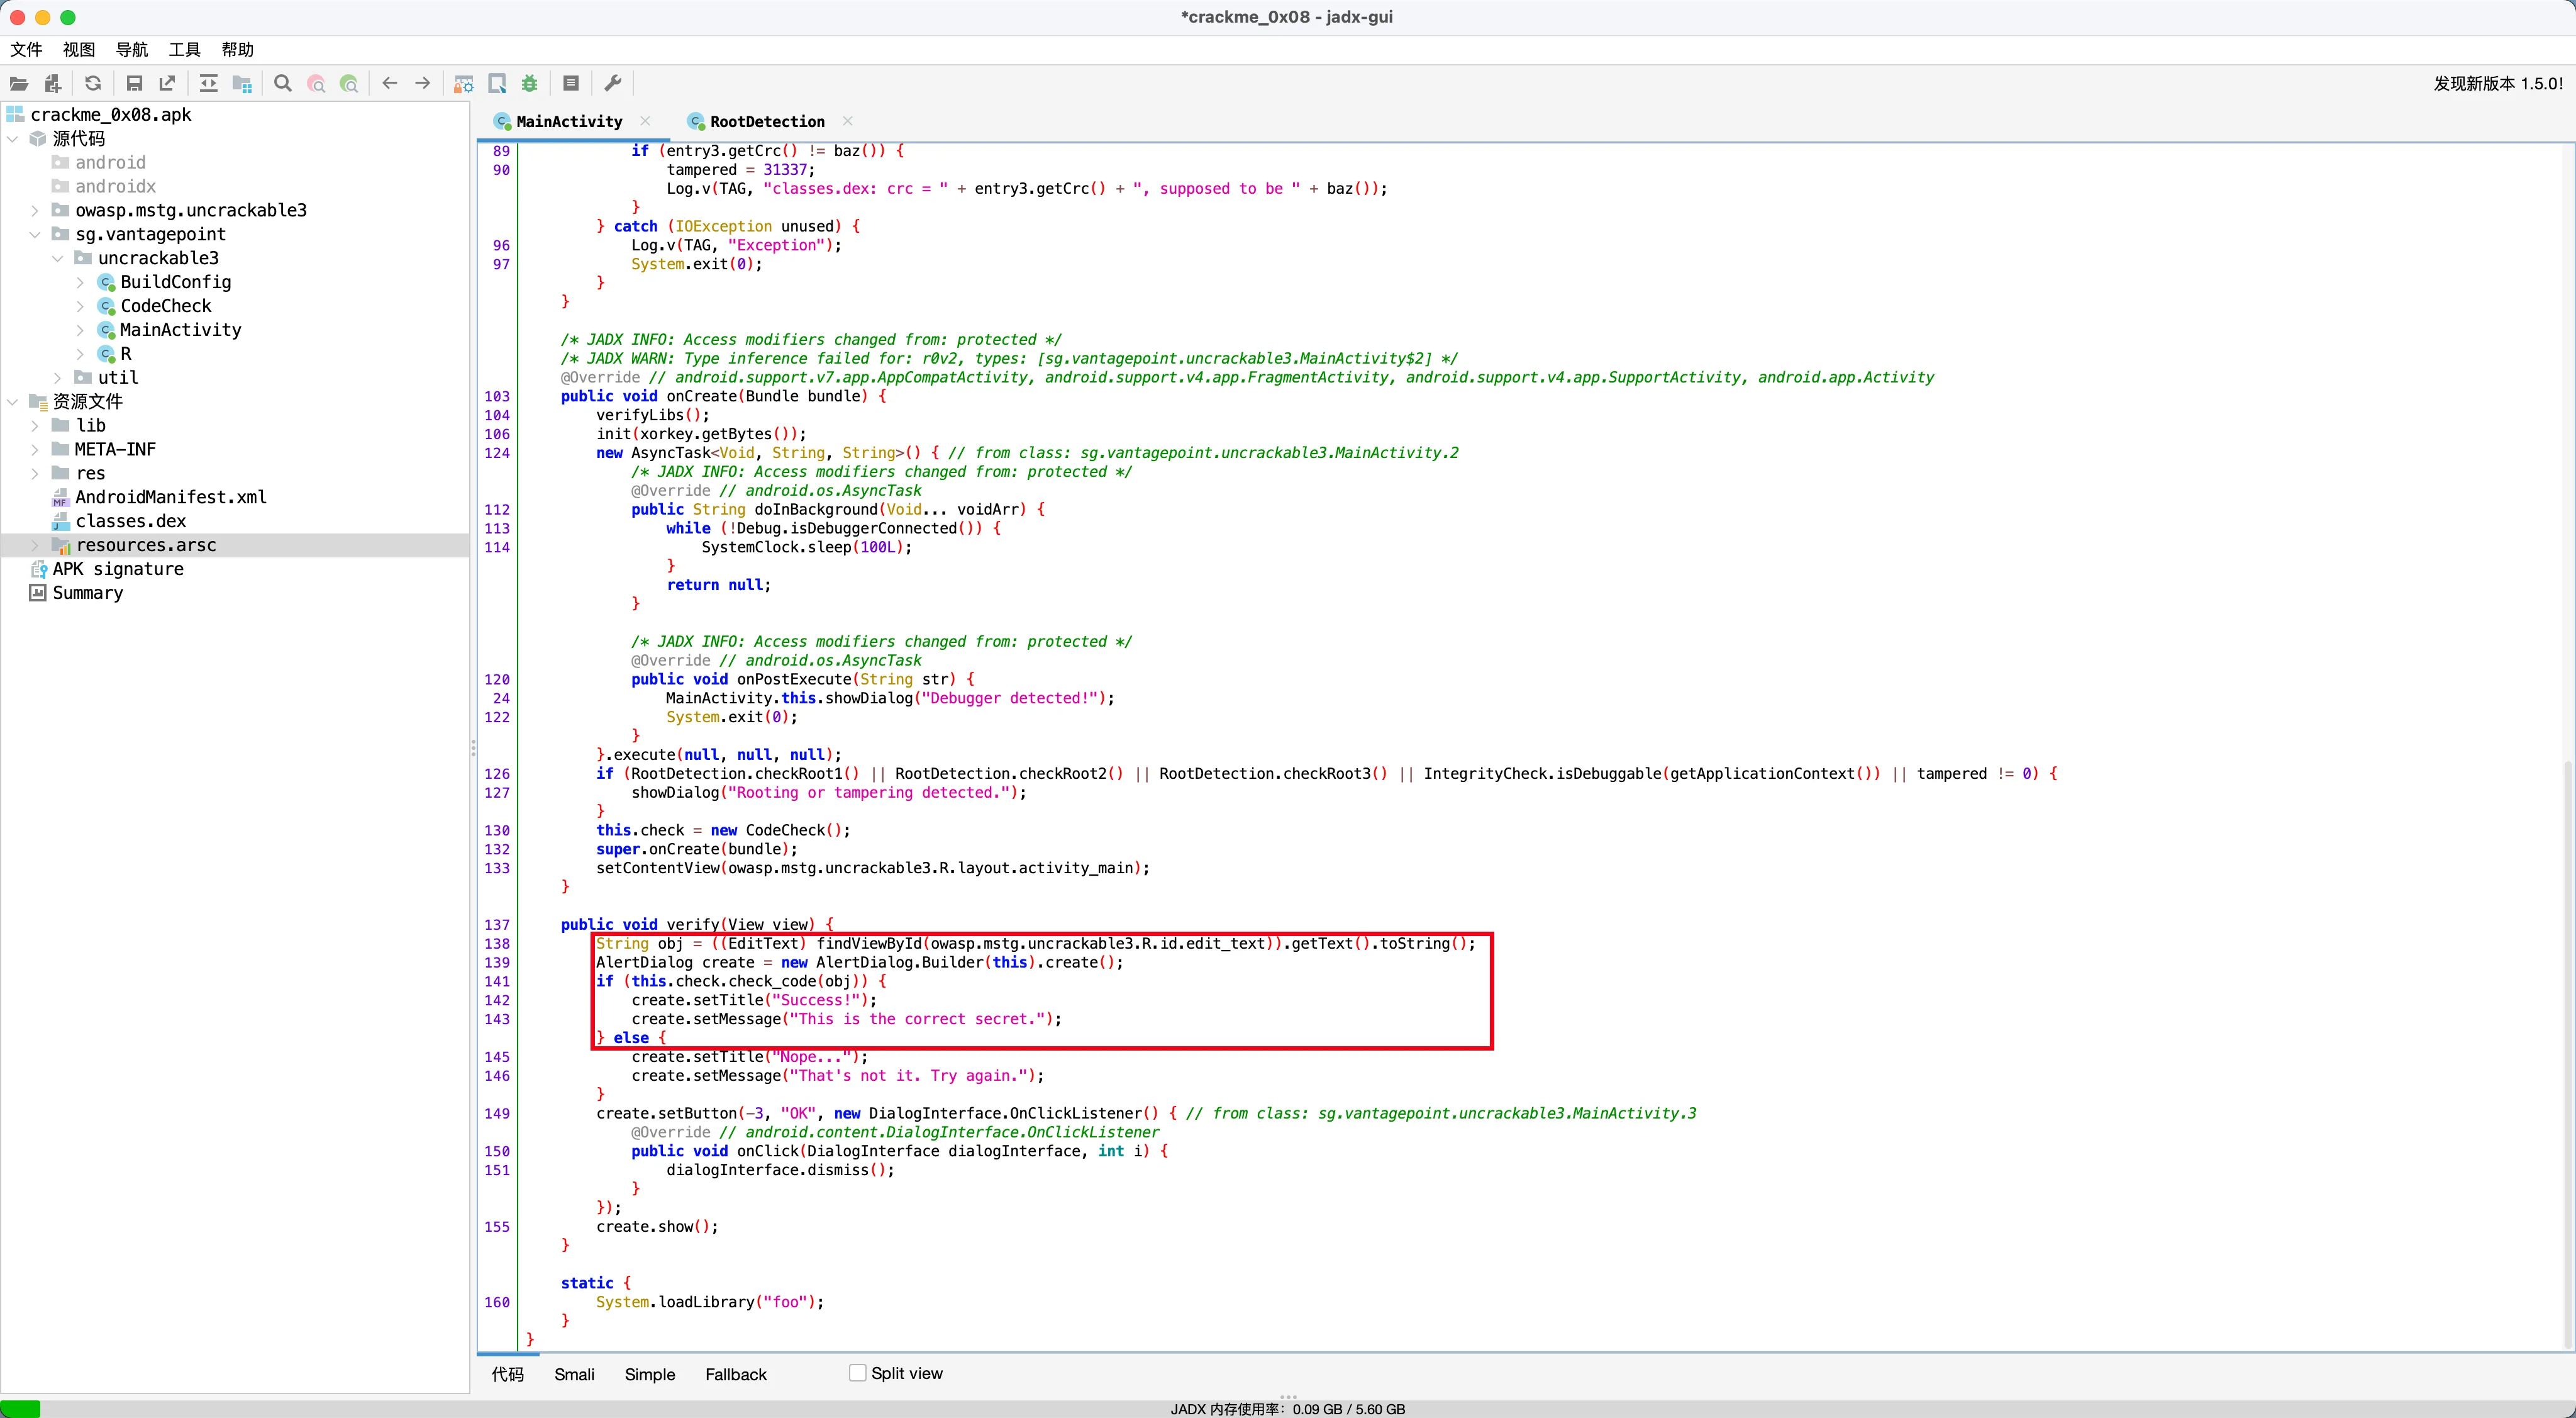
Task: Open class search with pink magnifier icon
Action: (316, 84)
